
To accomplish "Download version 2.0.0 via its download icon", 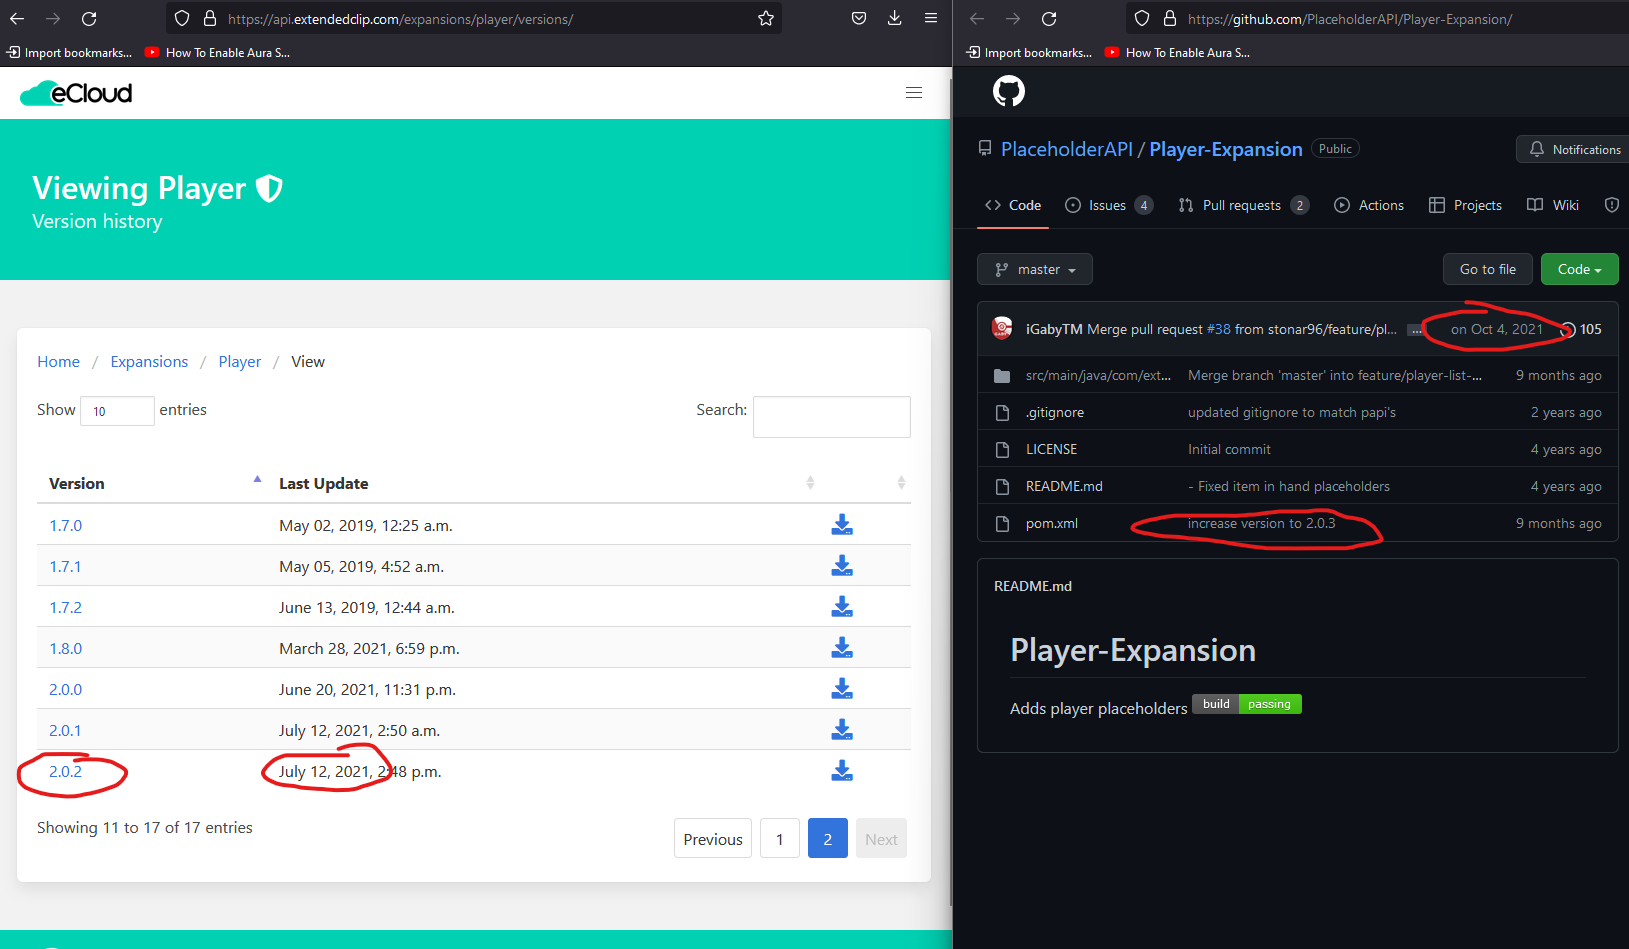I will coord(842,689).
